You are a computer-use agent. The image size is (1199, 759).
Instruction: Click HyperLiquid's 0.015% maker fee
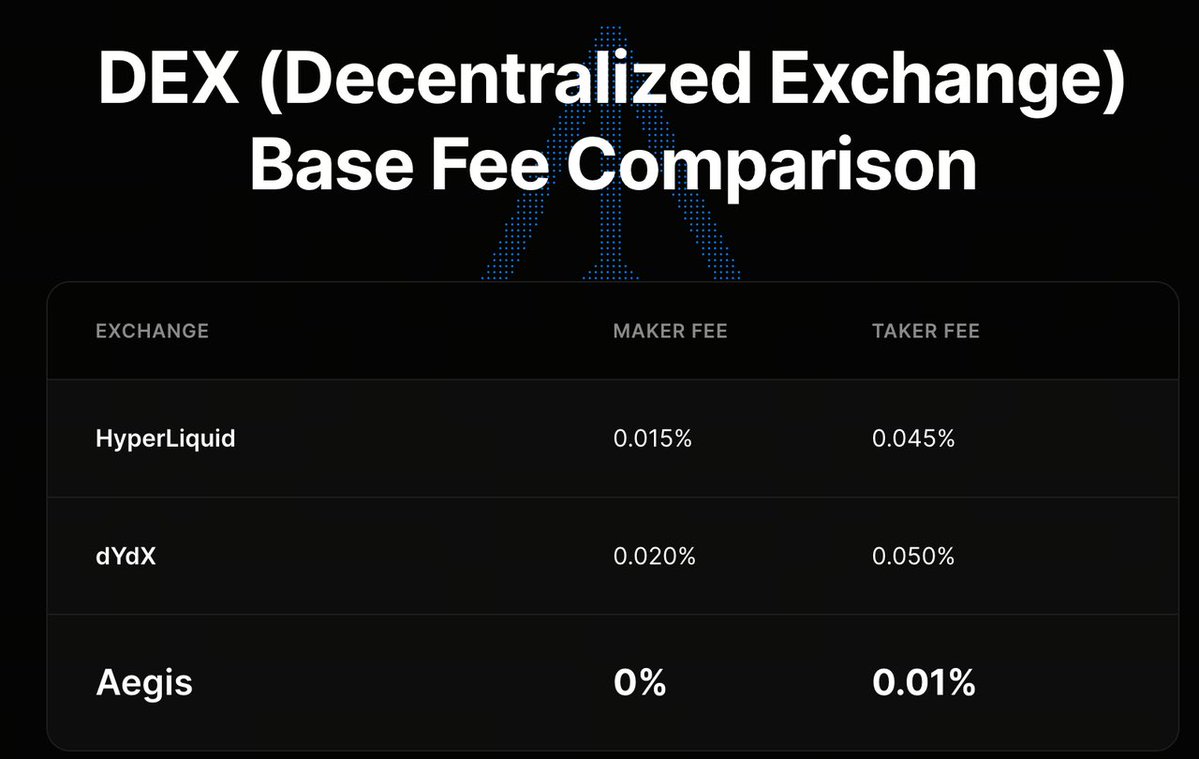[x=652, y=438]
